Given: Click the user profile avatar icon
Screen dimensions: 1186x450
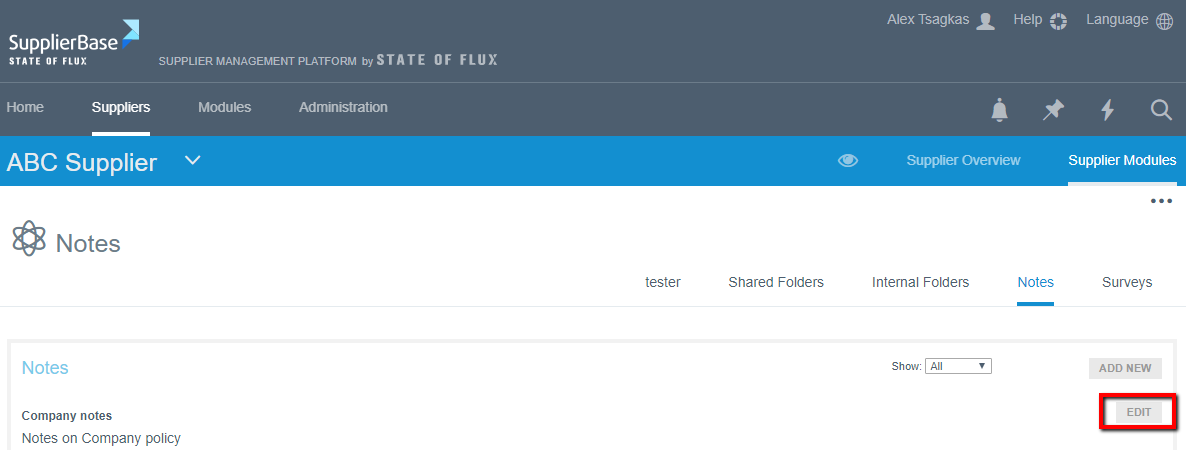Looking at the screenshot, I should (985, 21).
